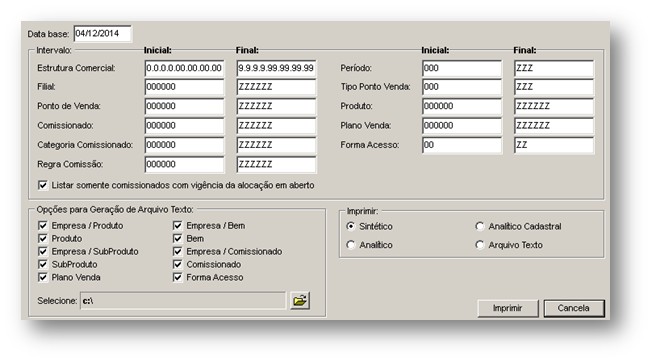The width and height of the screenshot is (652, 362).
Task: Focus Forma Acesso initial field
Action: click(462, 145)
